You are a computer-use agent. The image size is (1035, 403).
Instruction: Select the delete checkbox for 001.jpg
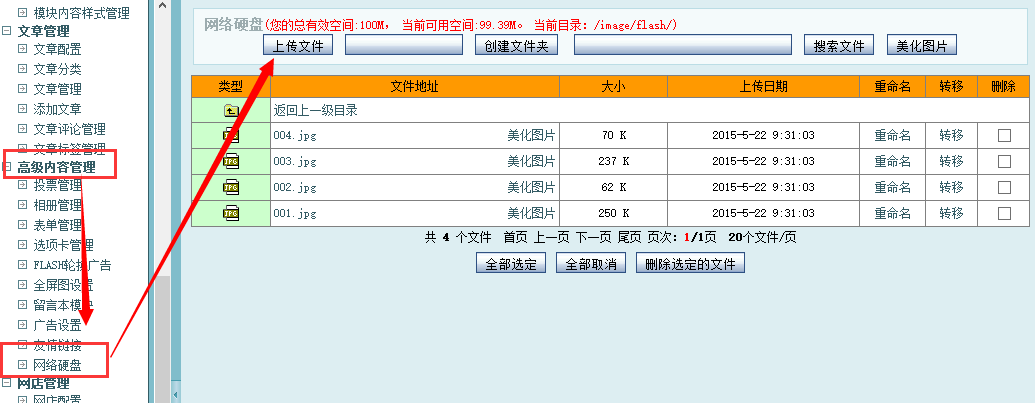1004,214
